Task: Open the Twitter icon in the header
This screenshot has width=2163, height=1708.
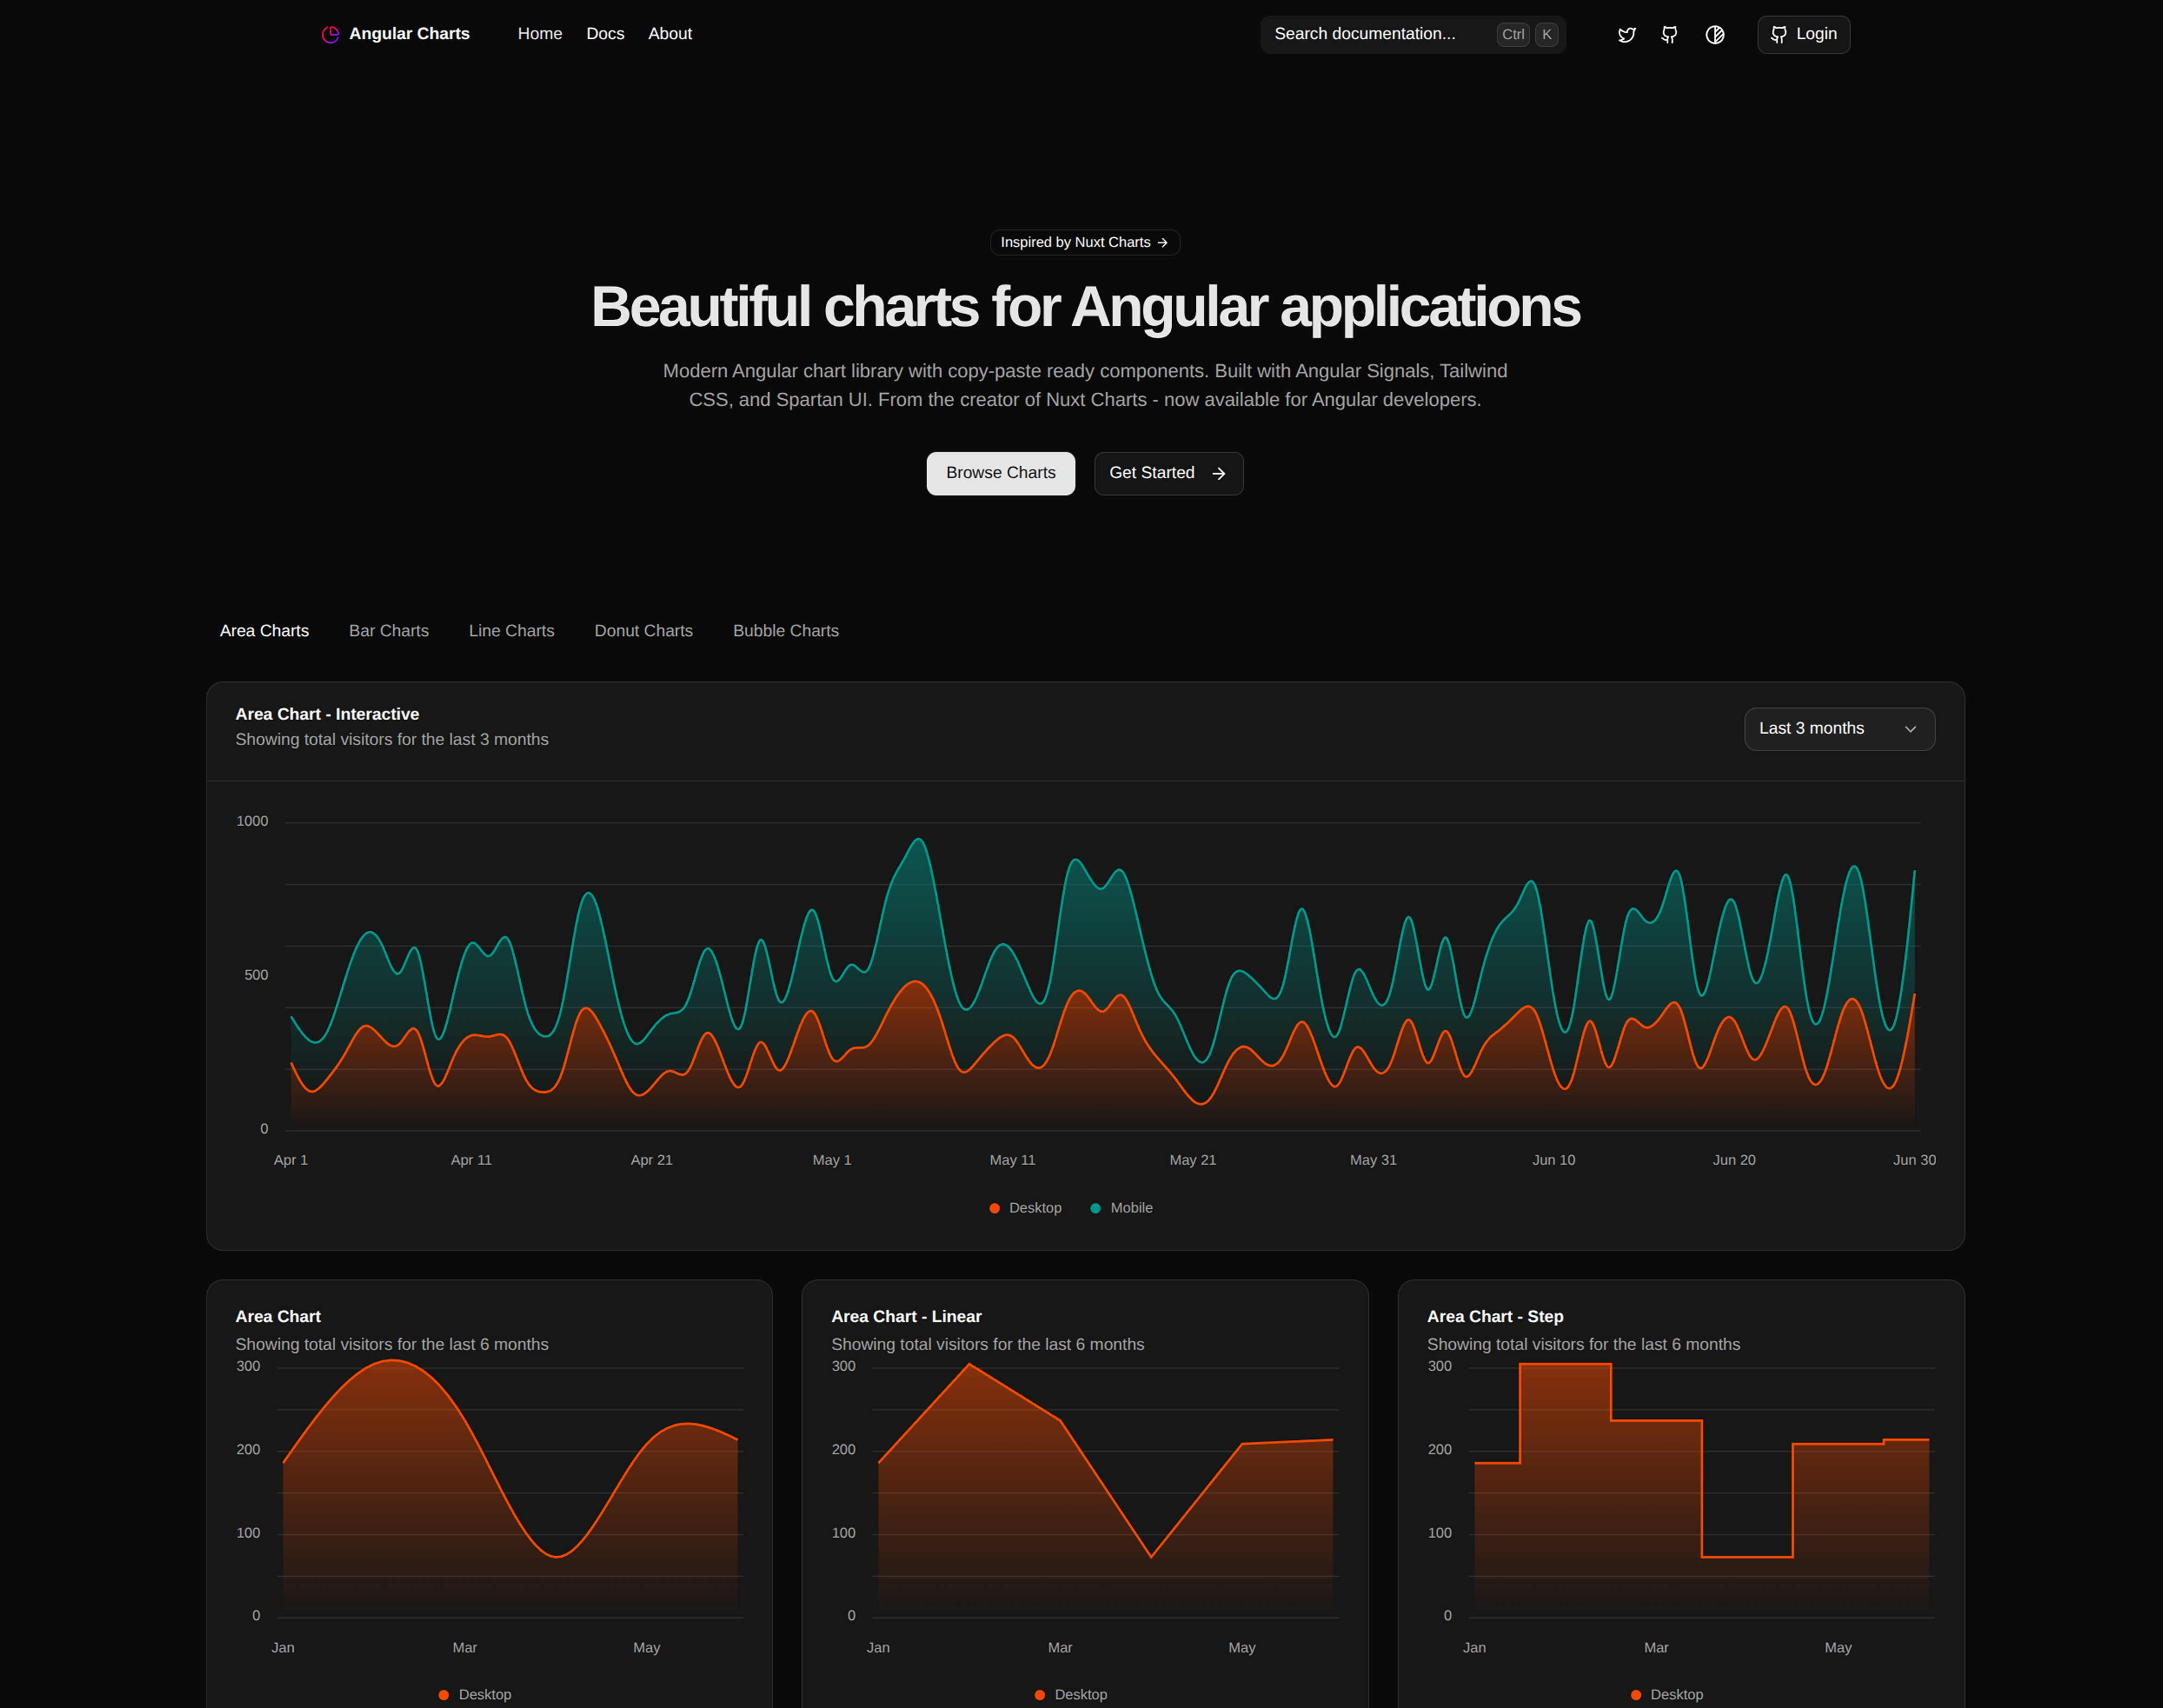Action: click(1626, 34)
